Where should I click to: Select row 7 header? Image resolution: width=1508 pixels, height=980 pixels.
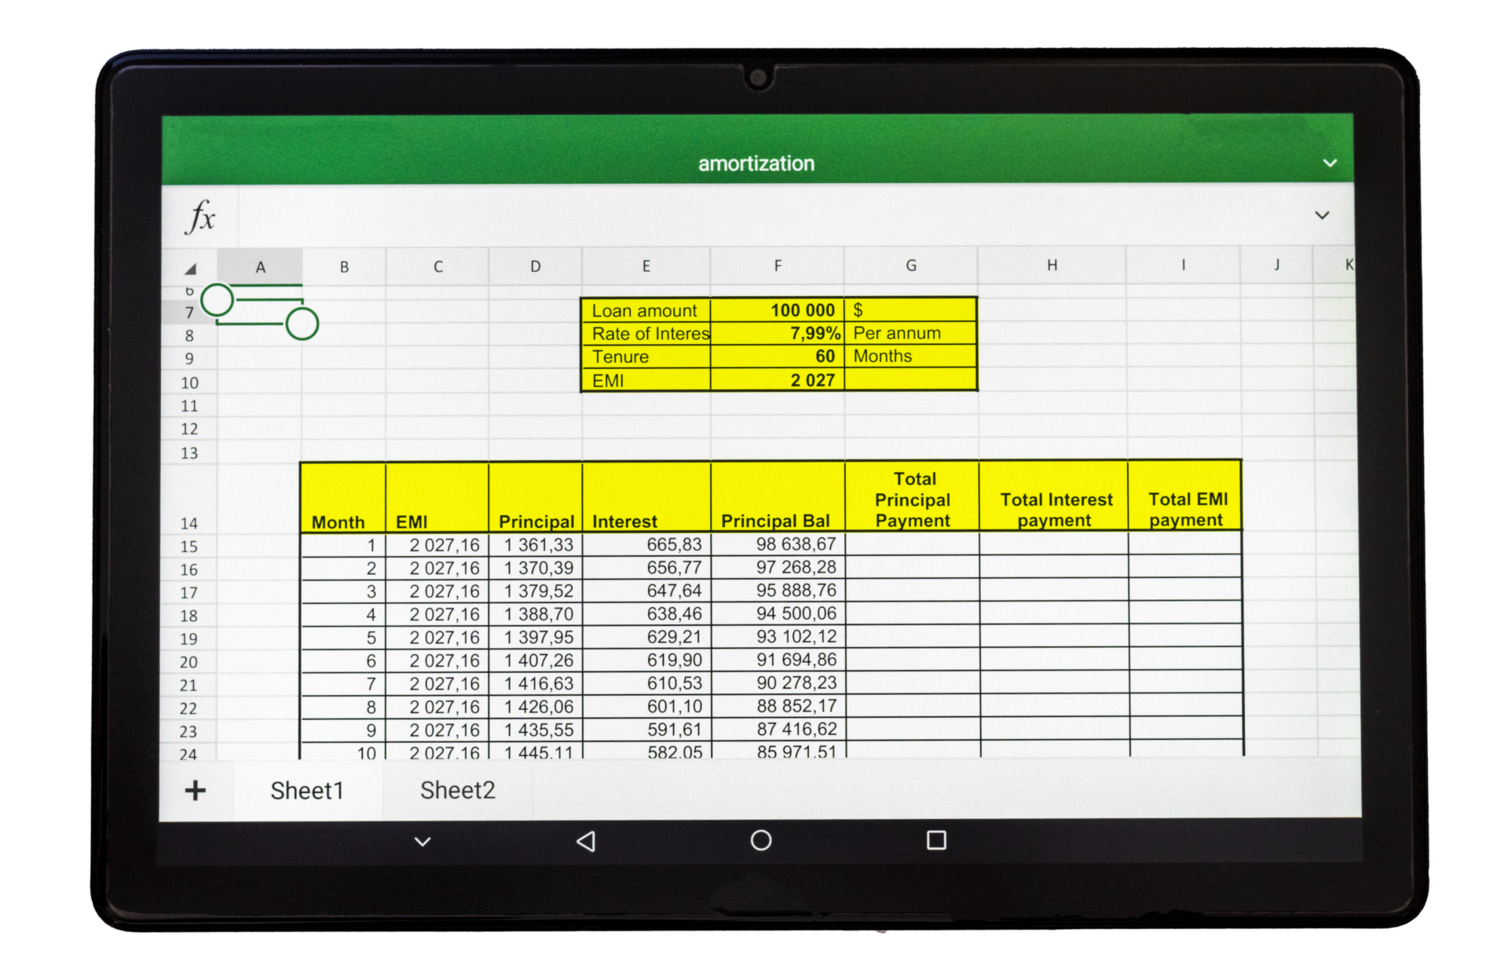coord(189,313)
